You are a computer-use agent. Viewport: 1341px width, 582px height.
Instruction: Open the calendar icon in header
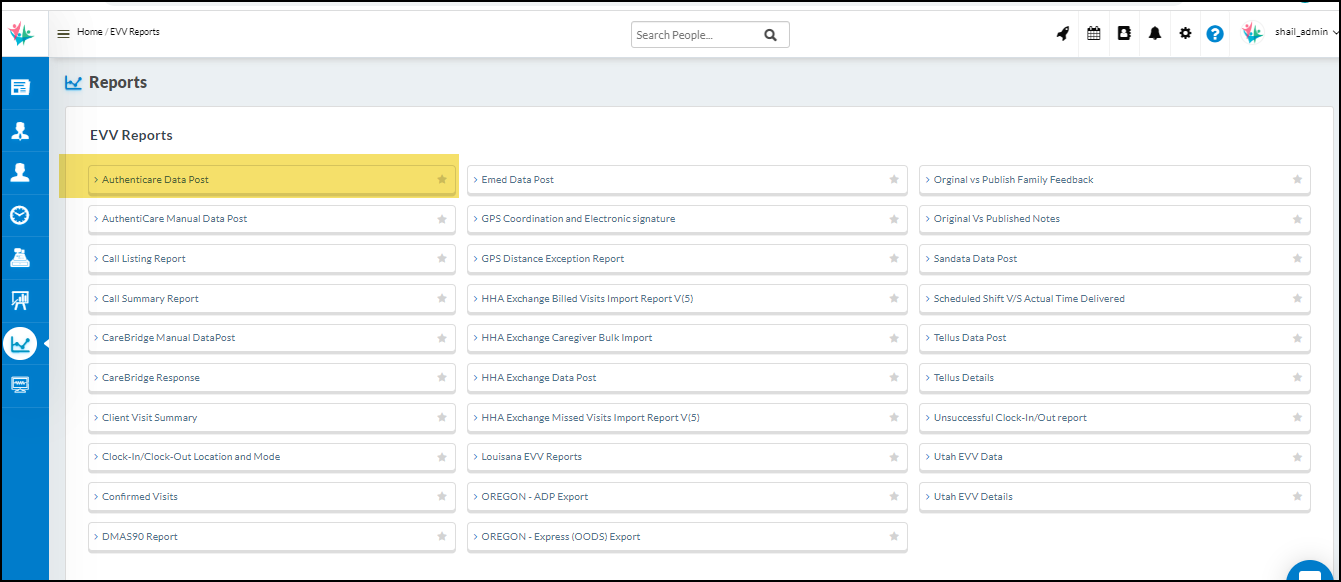coord(1093,33)
